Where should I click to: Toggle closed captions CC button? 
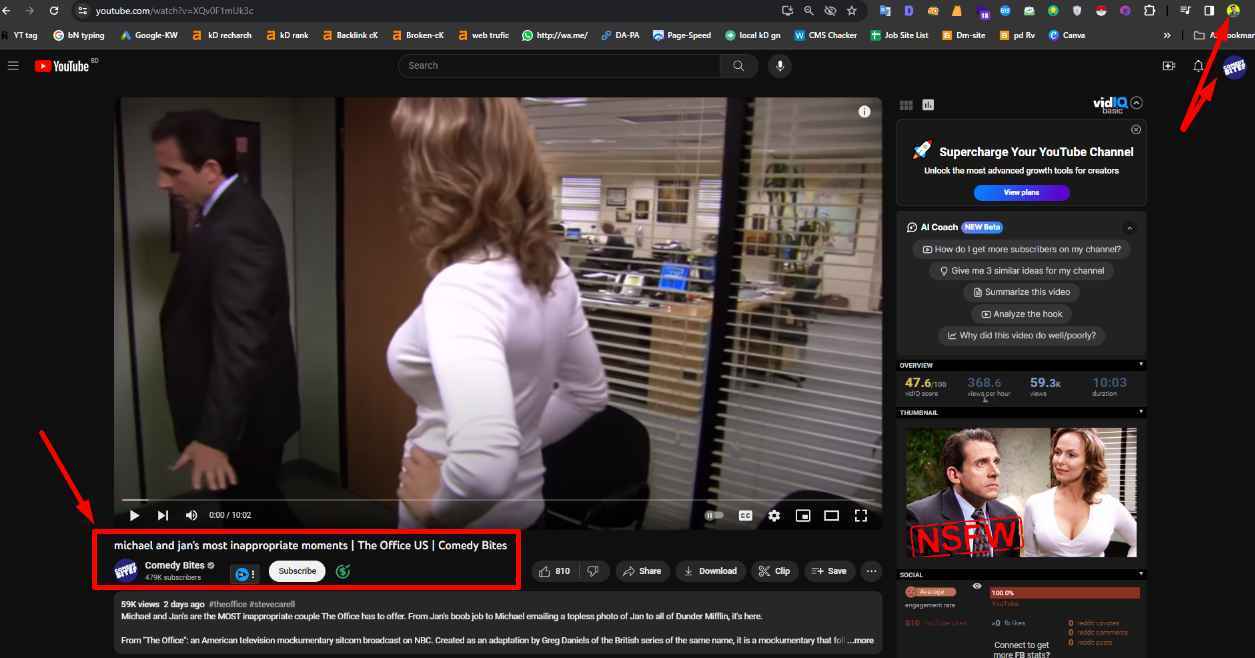click(745, 516)
